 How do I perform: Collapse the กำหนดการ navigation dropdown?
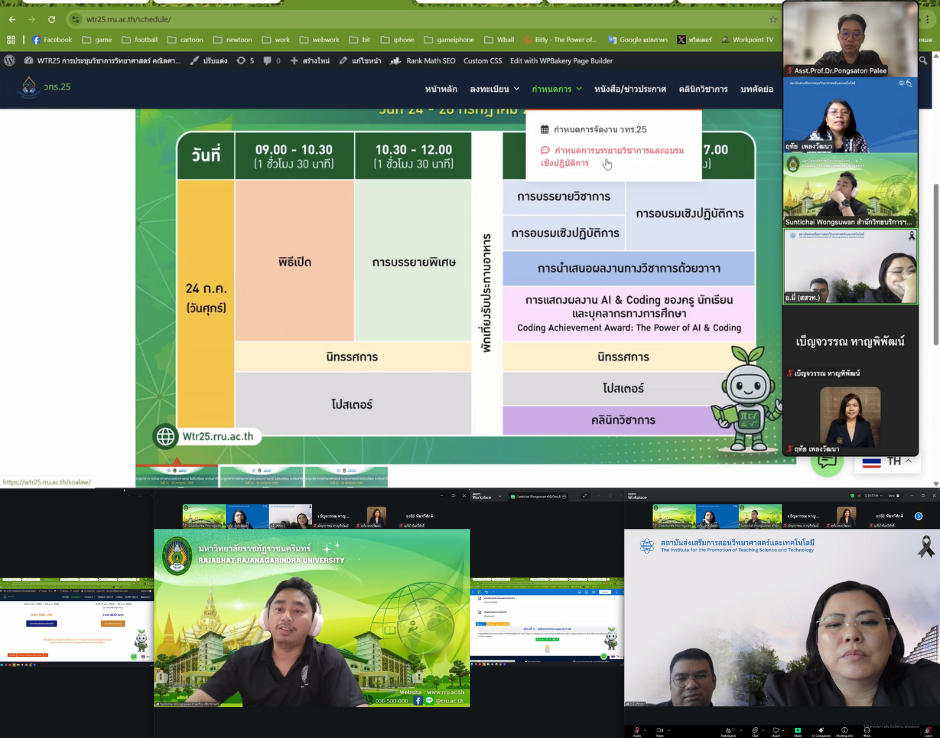point(556,89)
